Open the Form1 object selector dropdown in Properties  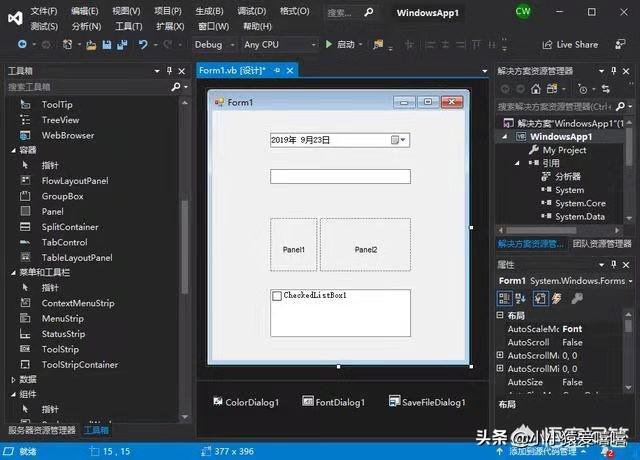click(x=631, y=281)
